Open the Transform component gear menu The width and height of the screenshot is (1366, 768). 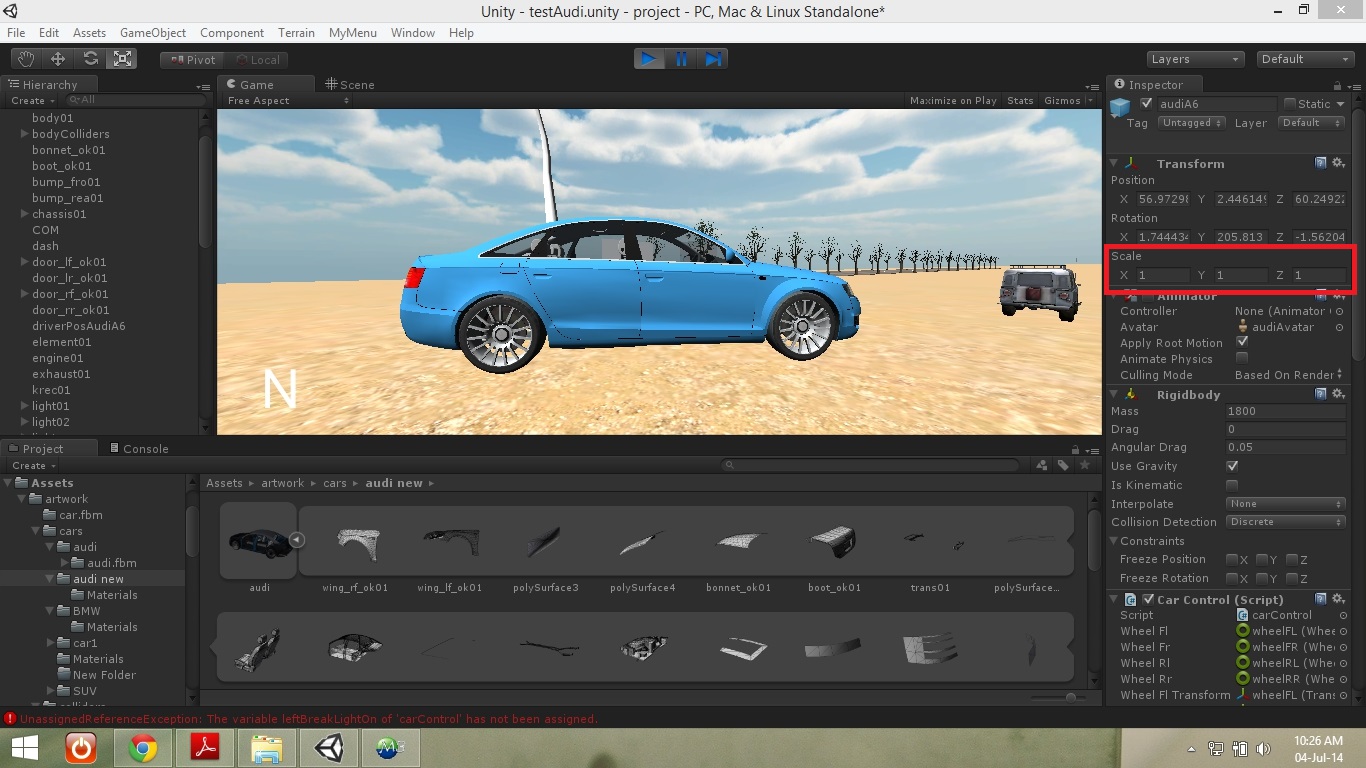1338,163
